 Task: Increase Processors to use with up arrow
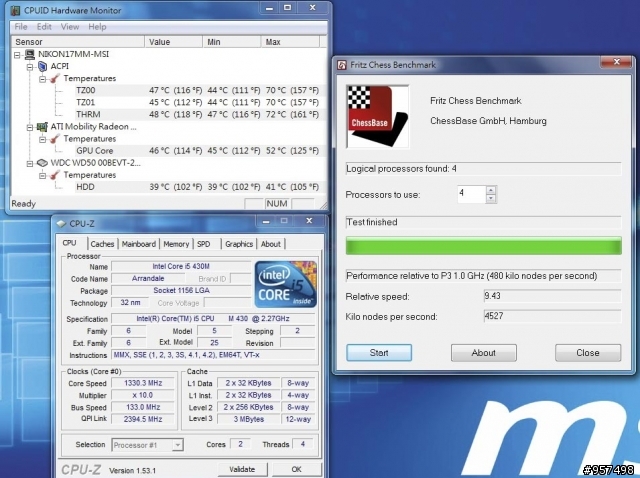point(491,190)
